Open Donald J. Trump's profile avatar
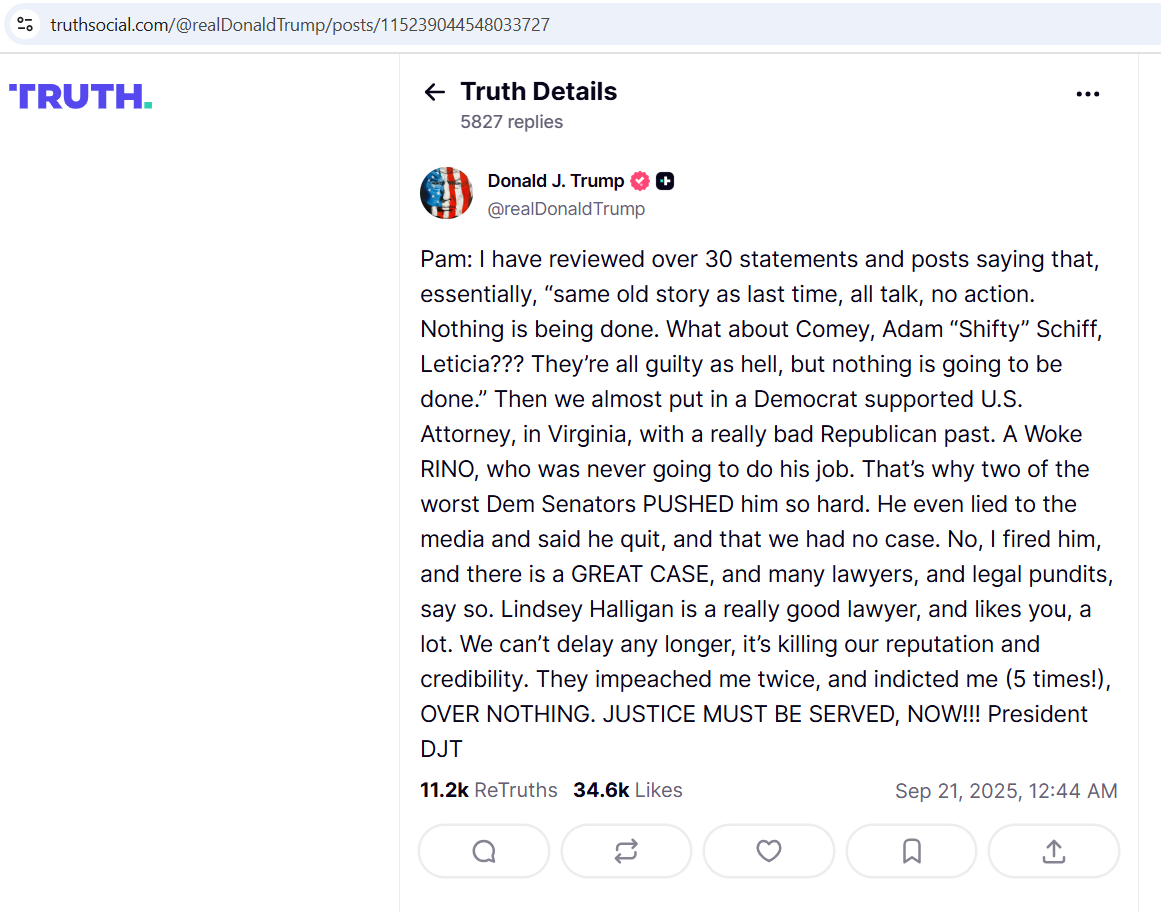This screenshot has height=912, width=1161. 446,193
